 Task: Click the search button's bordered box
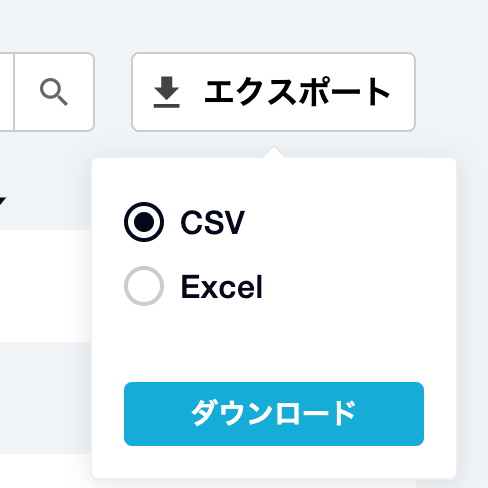(x=54, y=92)
